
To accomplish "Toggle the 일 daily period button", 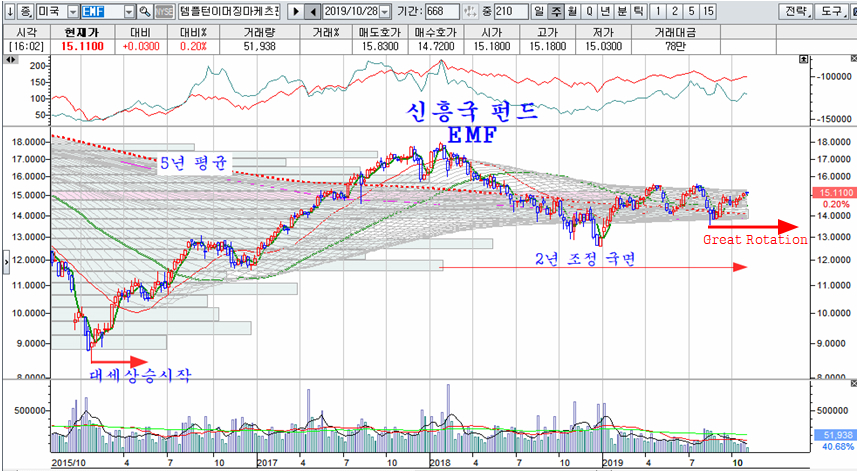I will pos(539,11).
